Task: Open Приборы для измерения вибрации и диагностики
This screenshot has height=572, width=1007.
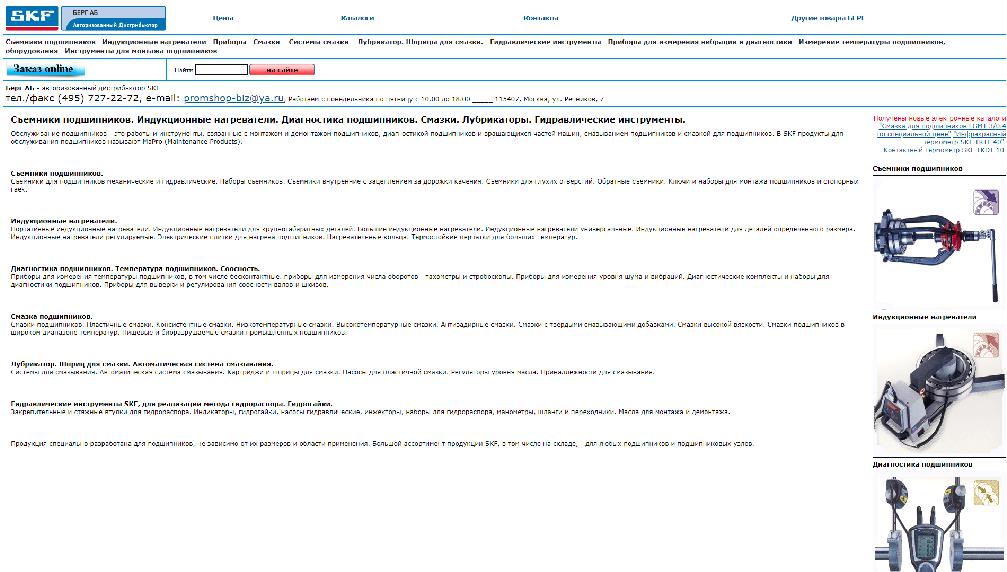Action: 701,42
